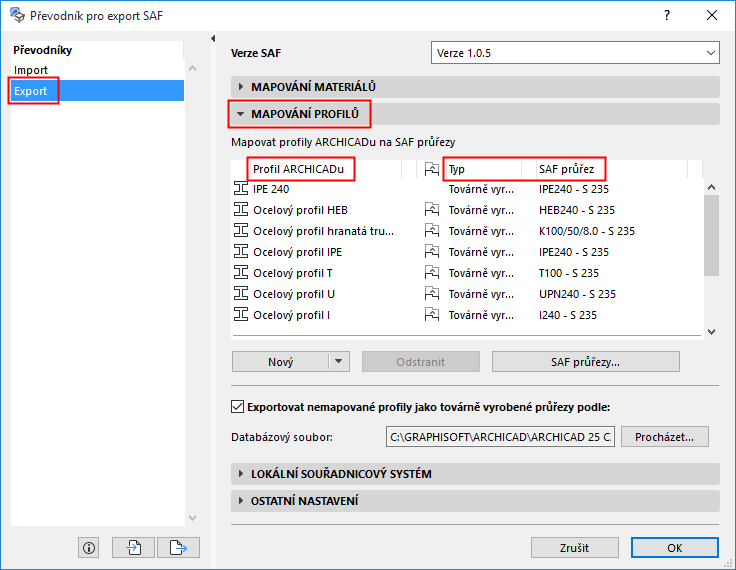Click the profile icon beside Ocelový profil T
This screenshot has height=570, width=736.
click(241, 273)
